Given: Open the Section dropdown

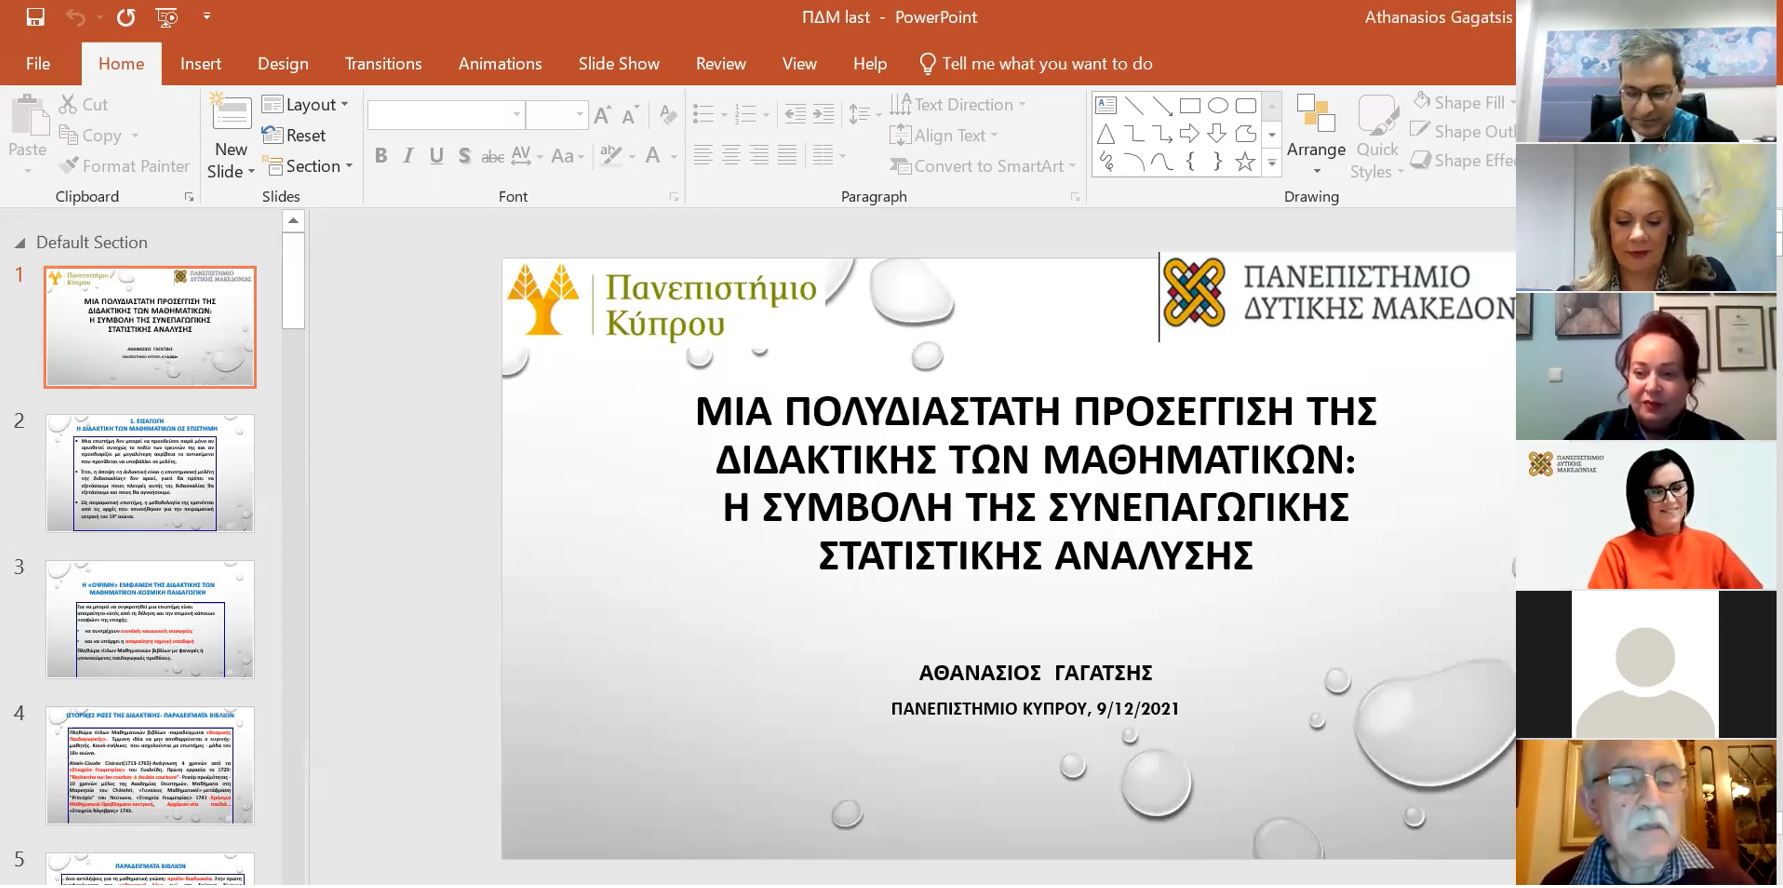Looking at the screenshot, I should 308,166.
